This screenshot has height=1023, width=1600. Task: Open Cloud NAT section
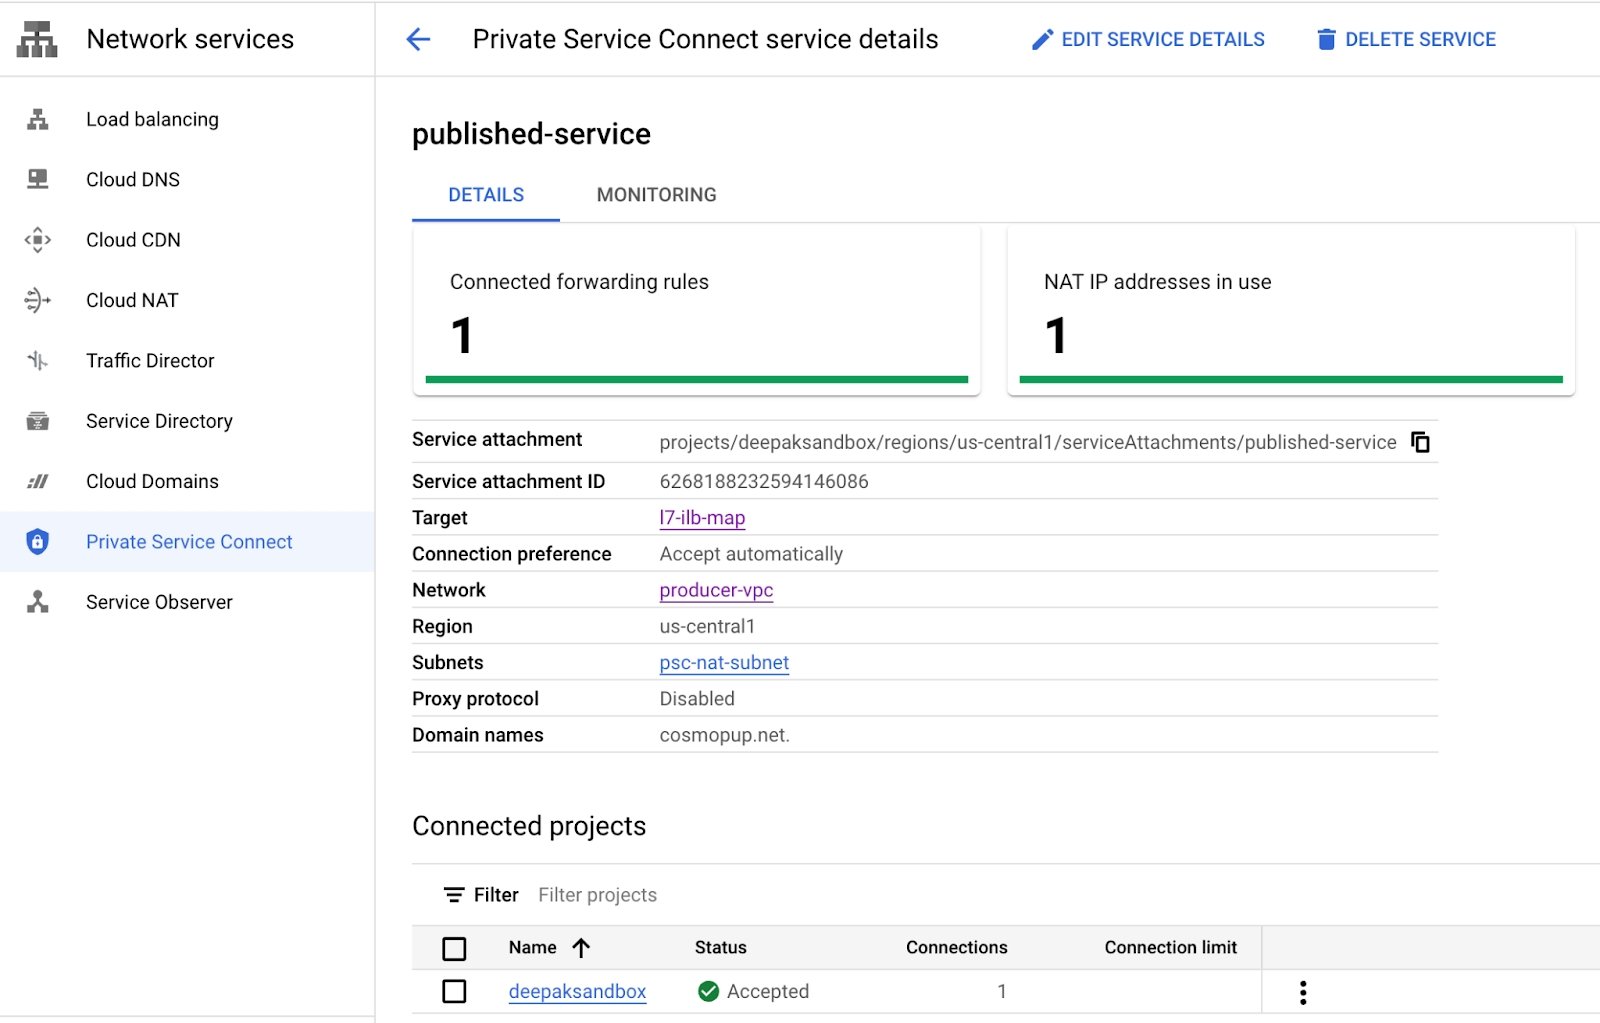(132, 300)
